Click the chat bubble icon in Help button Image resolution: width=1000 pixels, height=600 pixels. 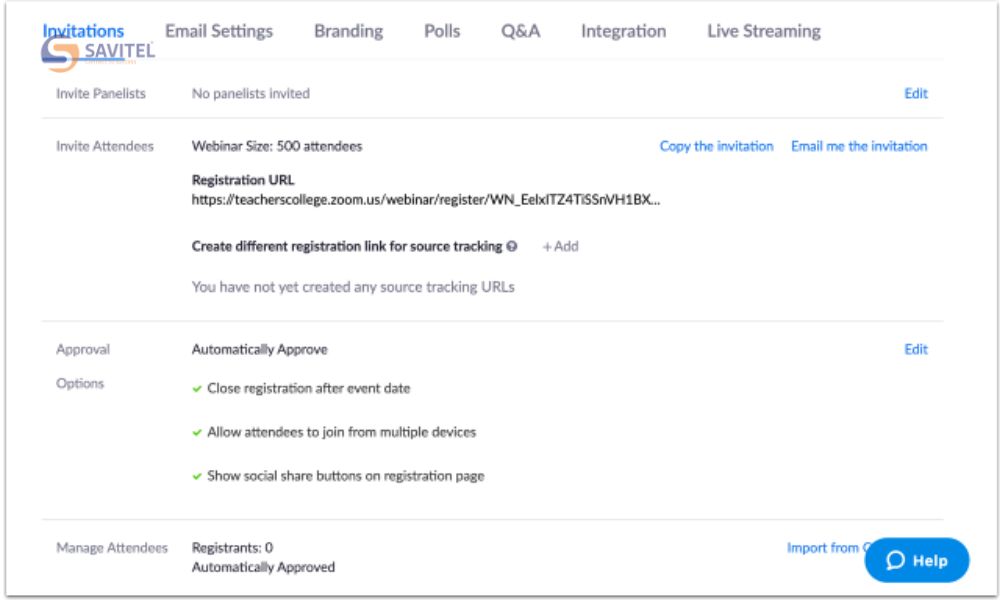pos(896,560)
